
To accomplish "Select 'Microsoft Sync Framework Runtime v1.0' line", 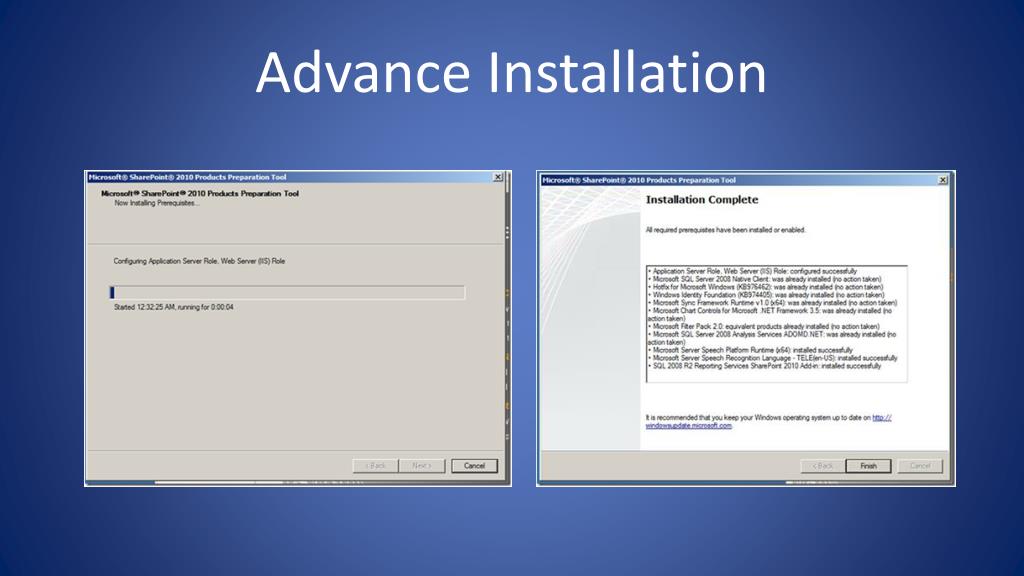I will tap(773, 303).
